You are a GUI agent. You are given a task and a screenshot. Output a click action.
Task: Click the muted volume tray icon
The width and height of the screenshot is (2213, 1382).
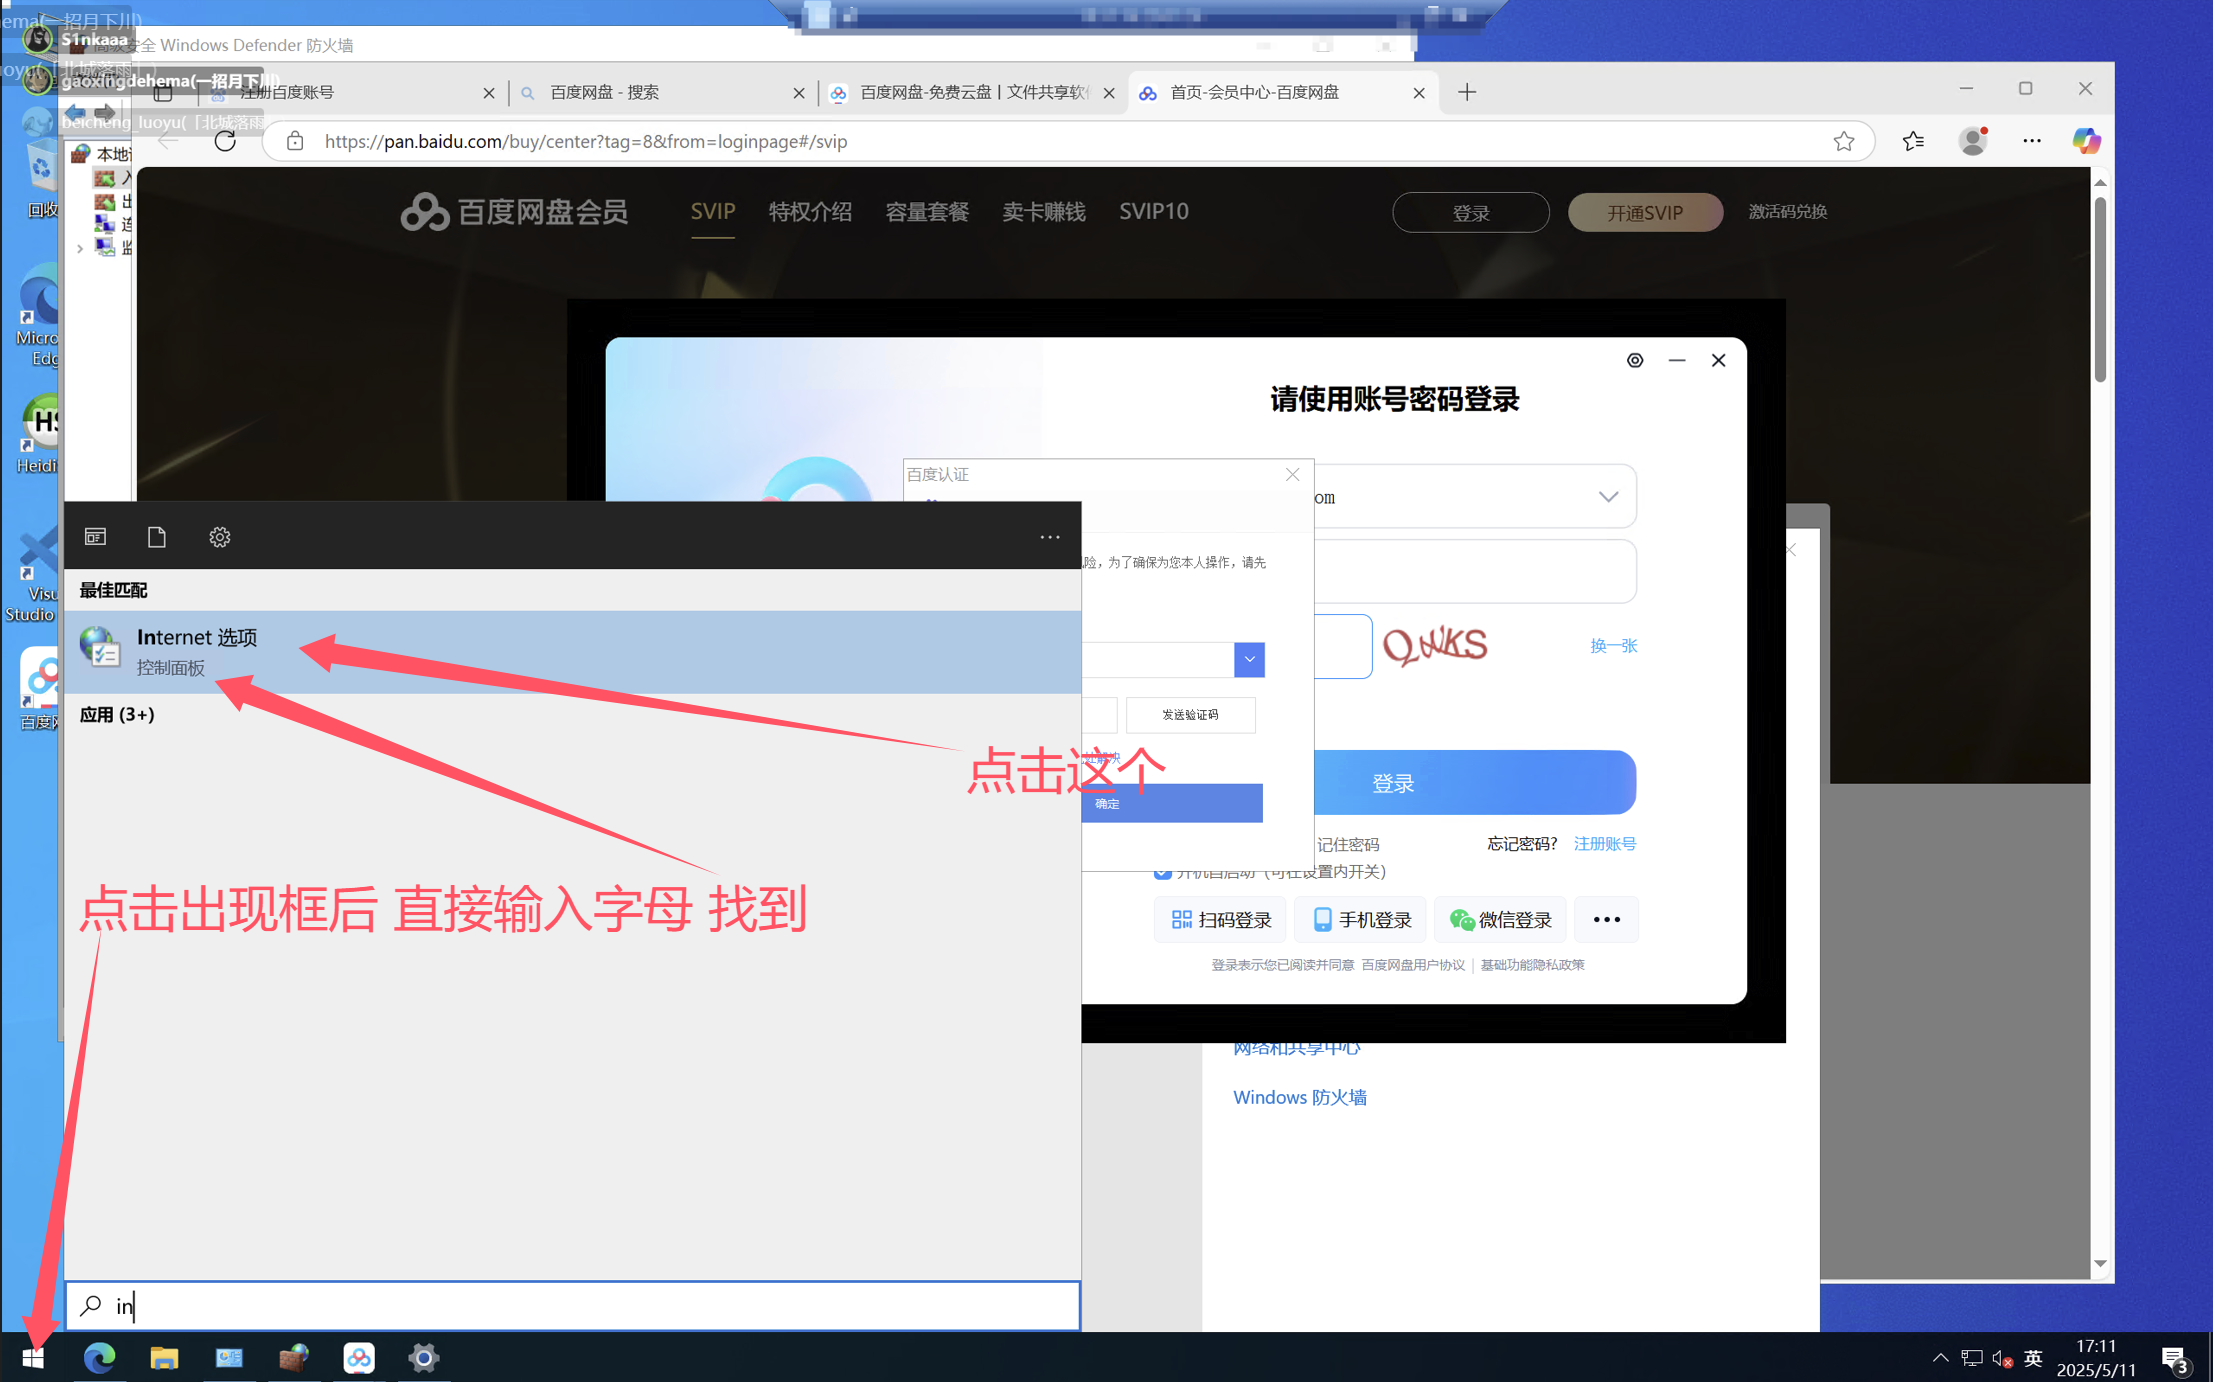pyautogui.click(x=2002, y=1357)
